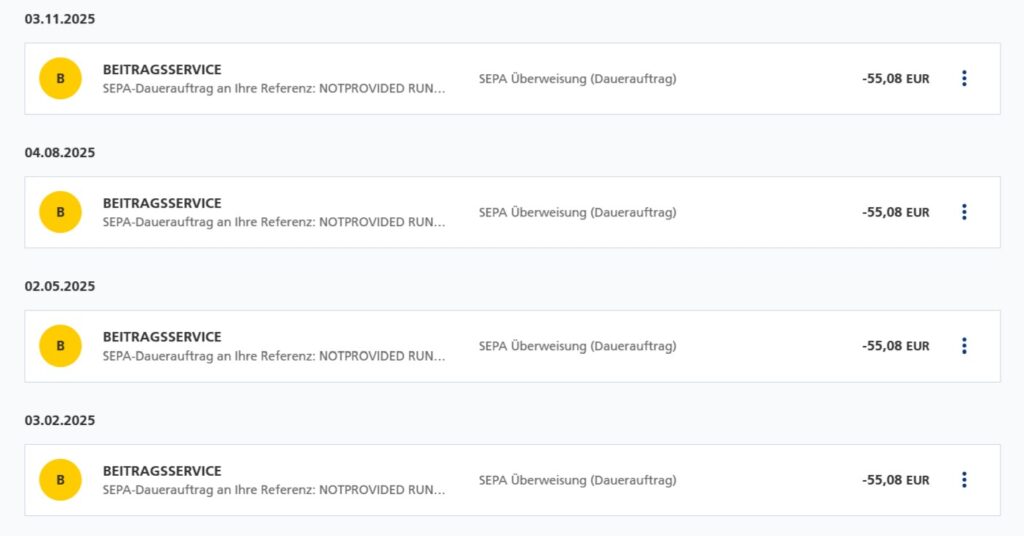This screenshot has width=1024, height=536.
Task: Open BEITRAGSSERVICE title in 03.11.2025 entry
Action: [x=162, y=69]
